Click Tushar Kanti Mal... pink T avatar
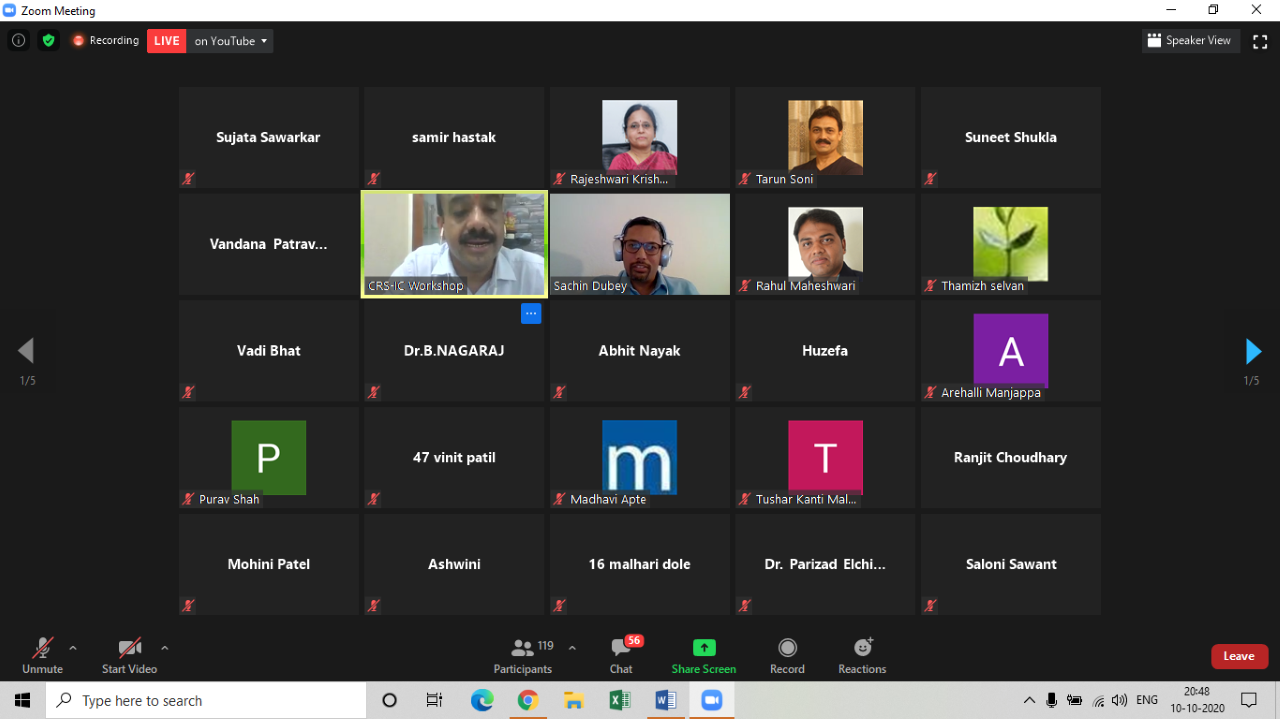This screenshot has width=1280, height=719. pos(825,457)
